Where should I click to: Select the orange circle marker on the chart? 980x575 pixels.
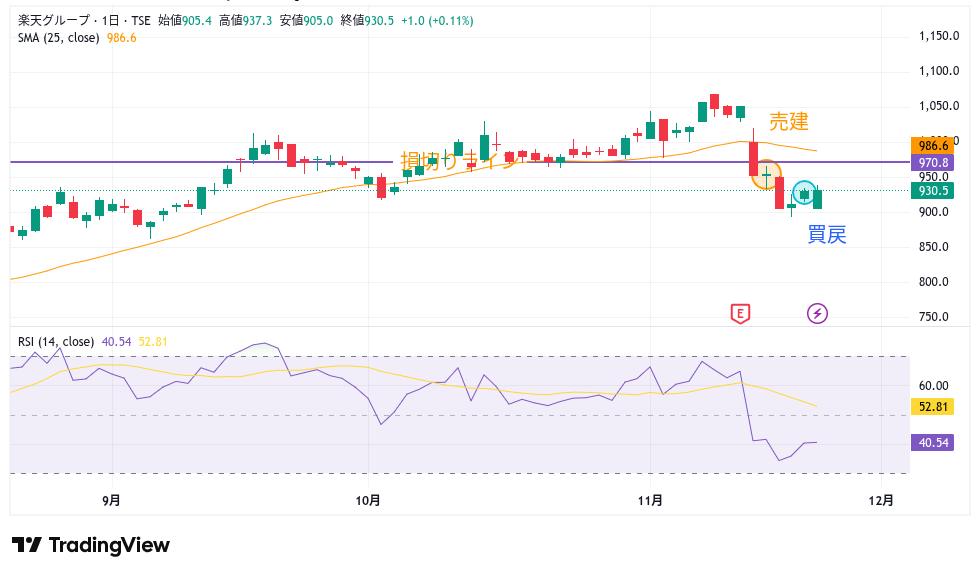click(x=766, y=175)
